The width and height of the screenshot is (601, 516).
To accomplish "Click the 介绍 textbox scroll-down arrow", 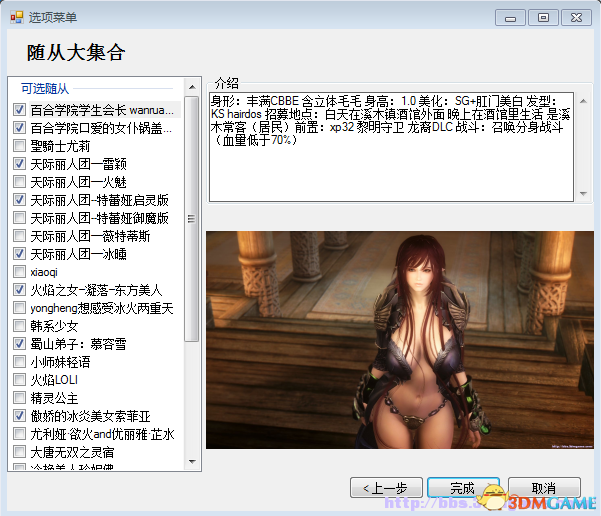I will [583, 194].
